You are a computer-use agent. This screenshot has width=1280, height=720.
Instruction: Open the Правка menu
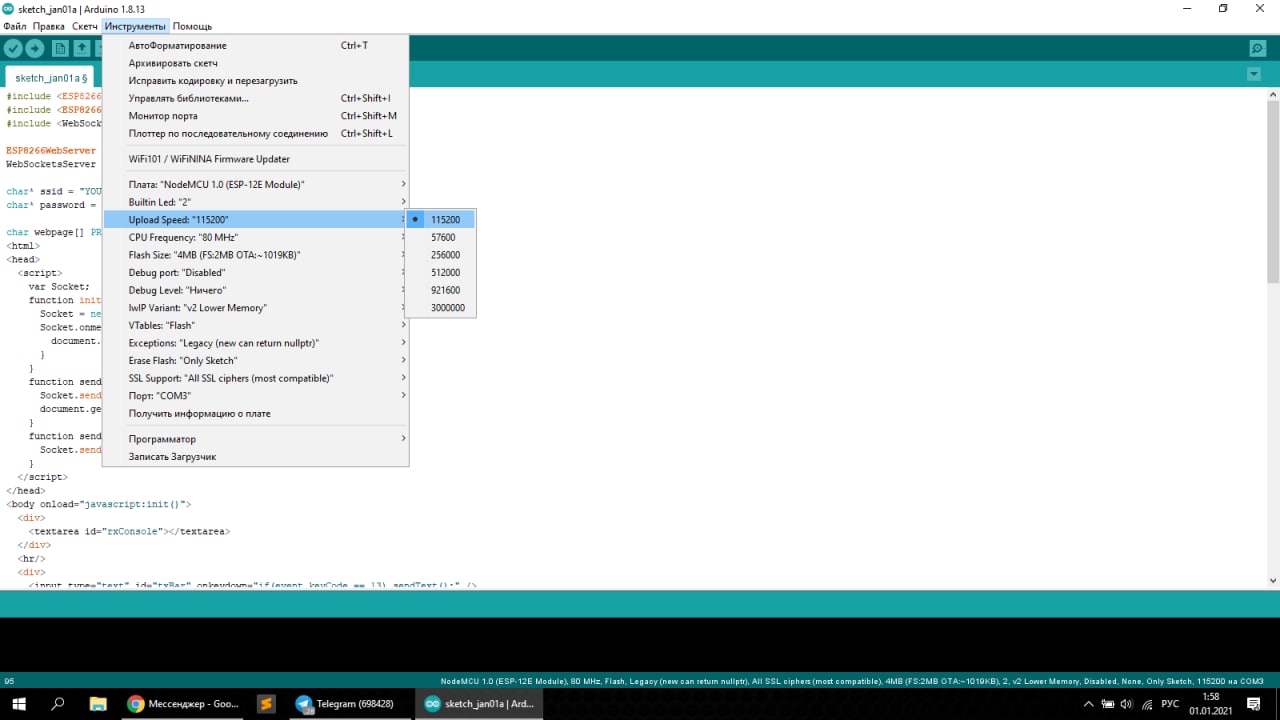[49, 26]
